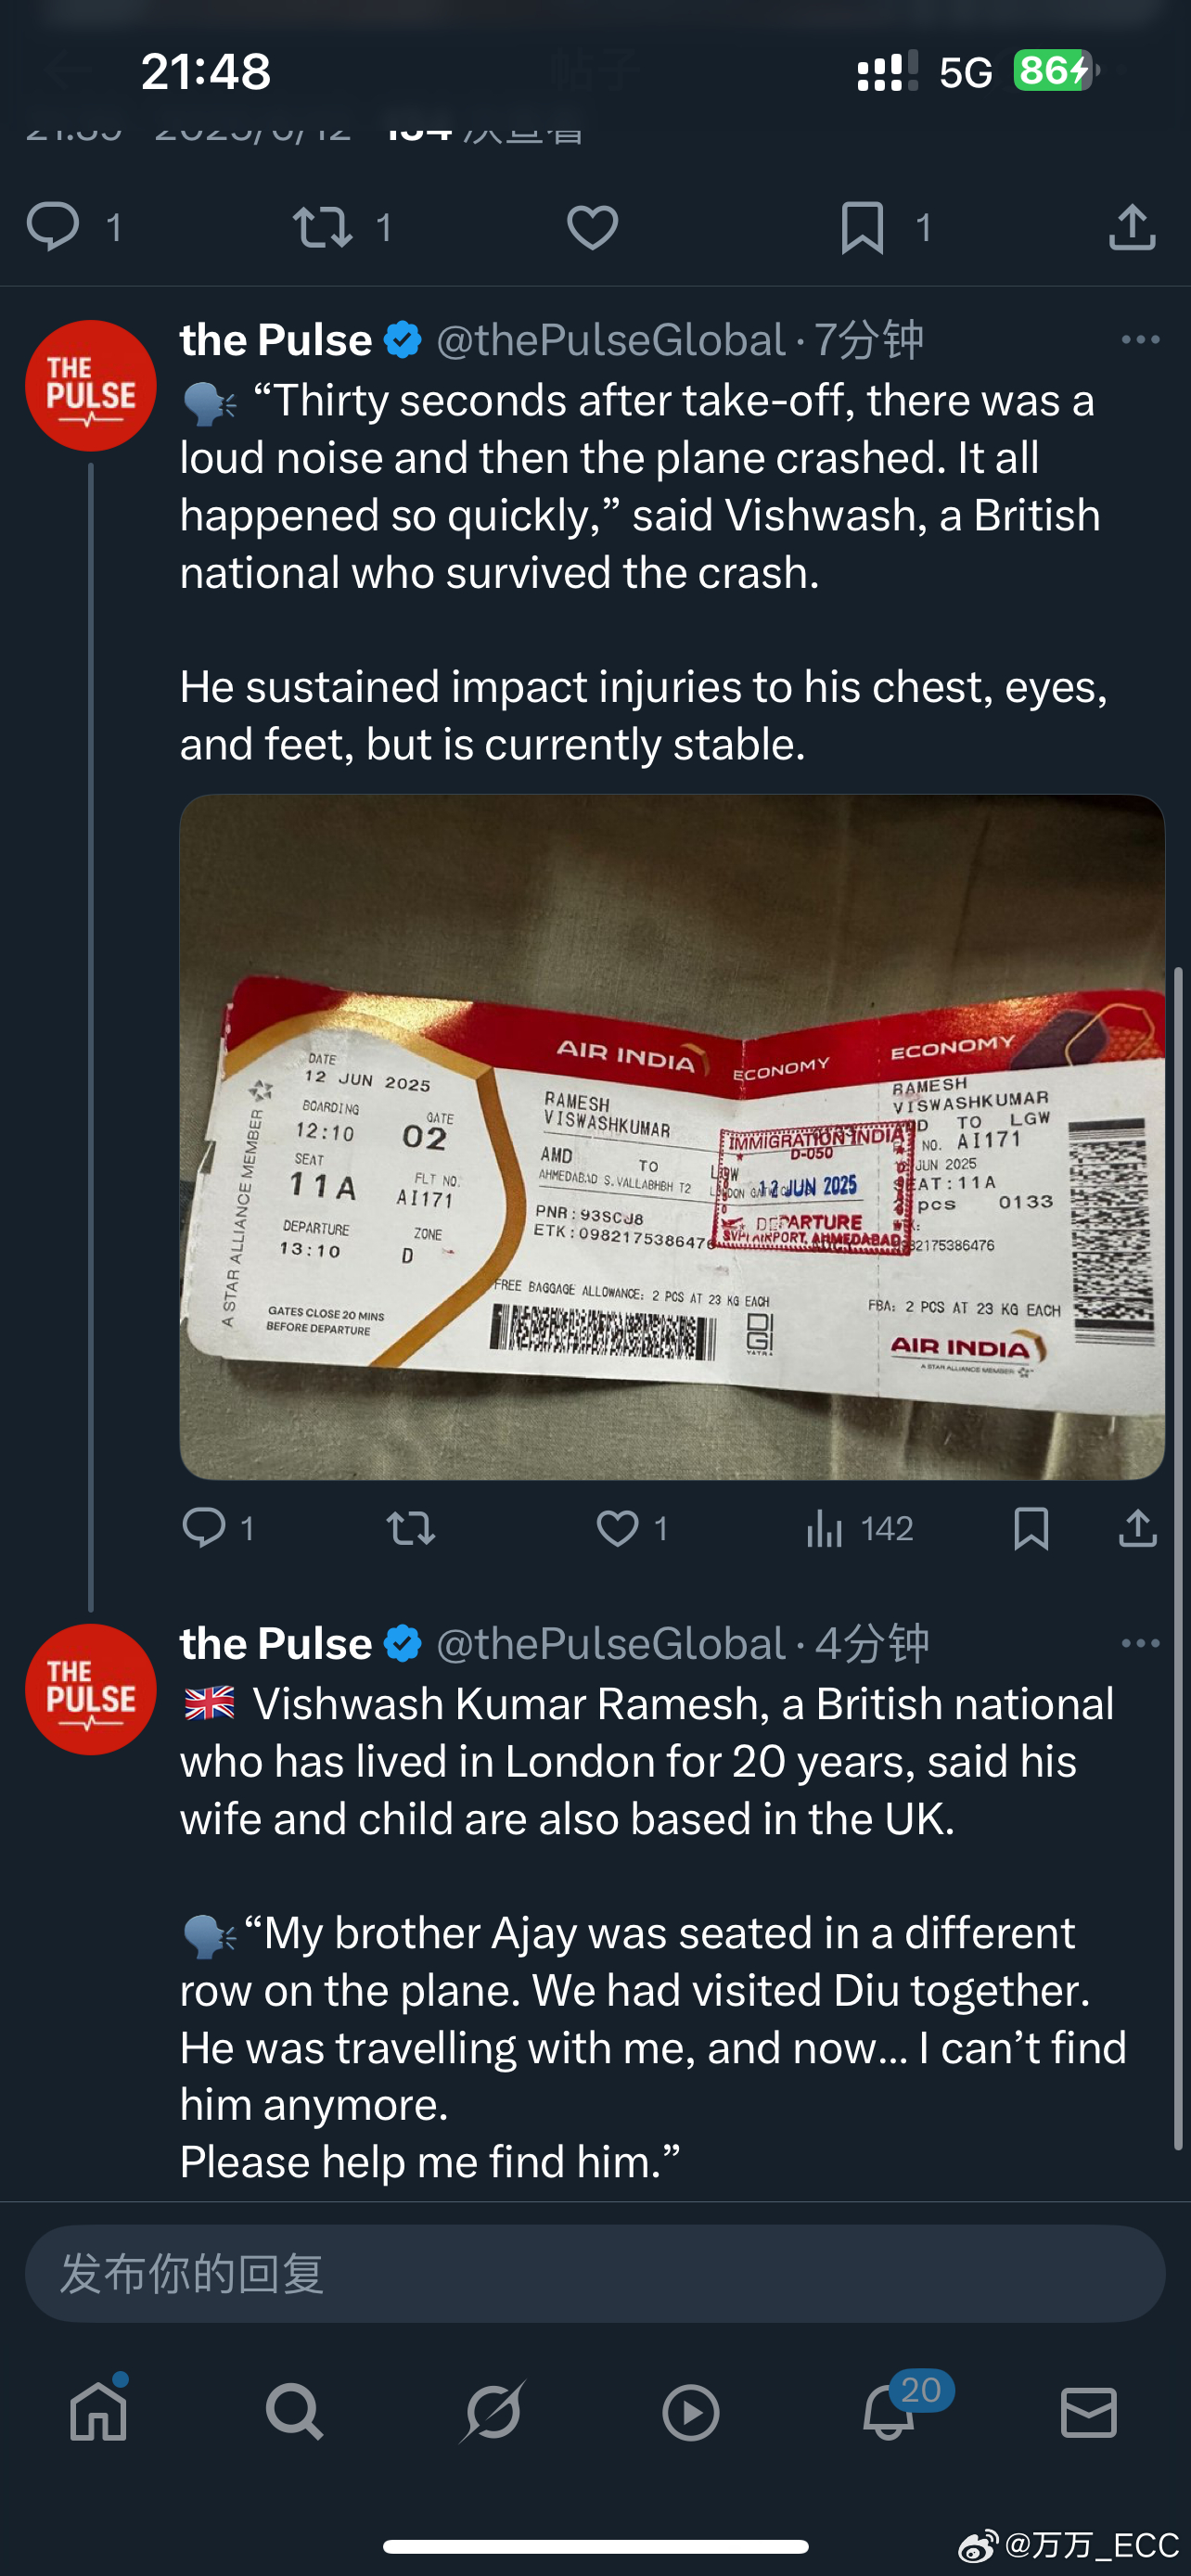The image size is (1191, 2576).
Task: Go to Home tab
Action: [98, 2412]
